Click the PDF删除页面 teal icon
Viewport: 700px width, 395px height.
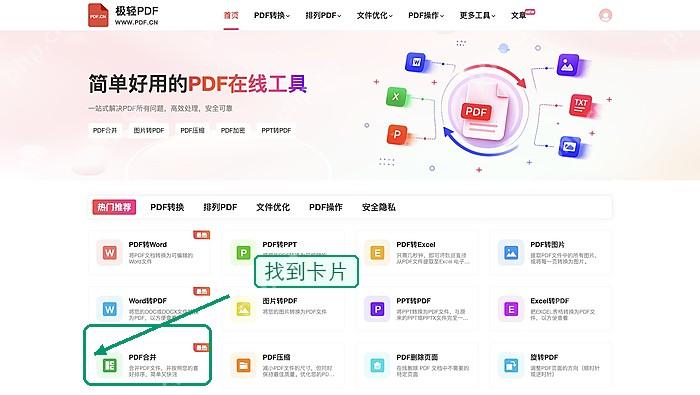pos(377,366)
